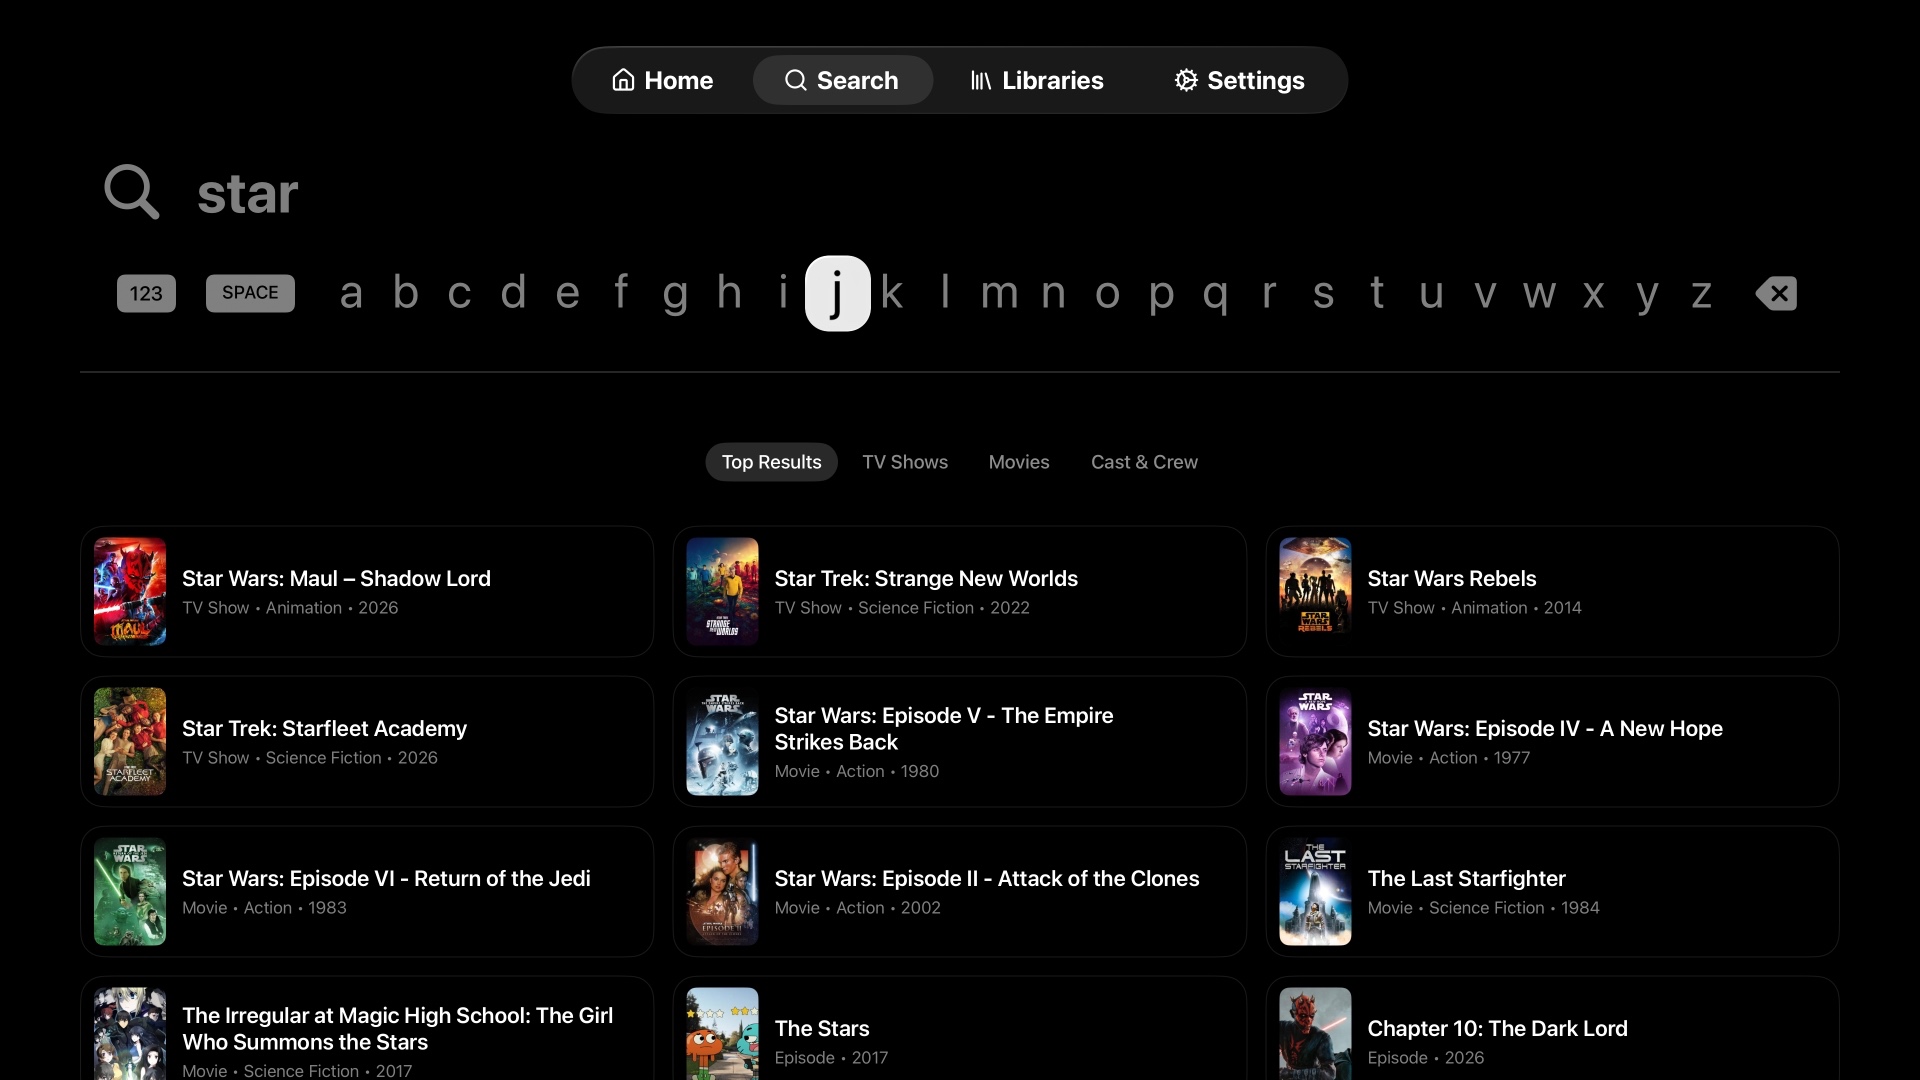Select the letter b key
This screenshot has height=1080, width=1920.
405,293
